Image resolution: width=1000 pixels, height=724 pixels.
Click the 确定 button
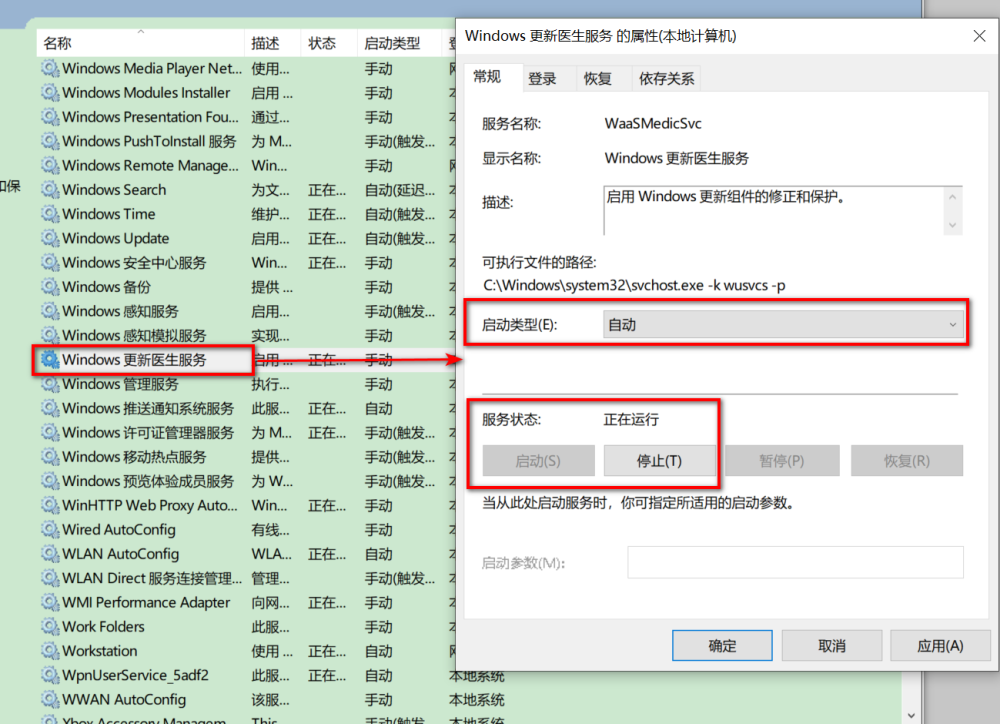(x=722, y=646)
